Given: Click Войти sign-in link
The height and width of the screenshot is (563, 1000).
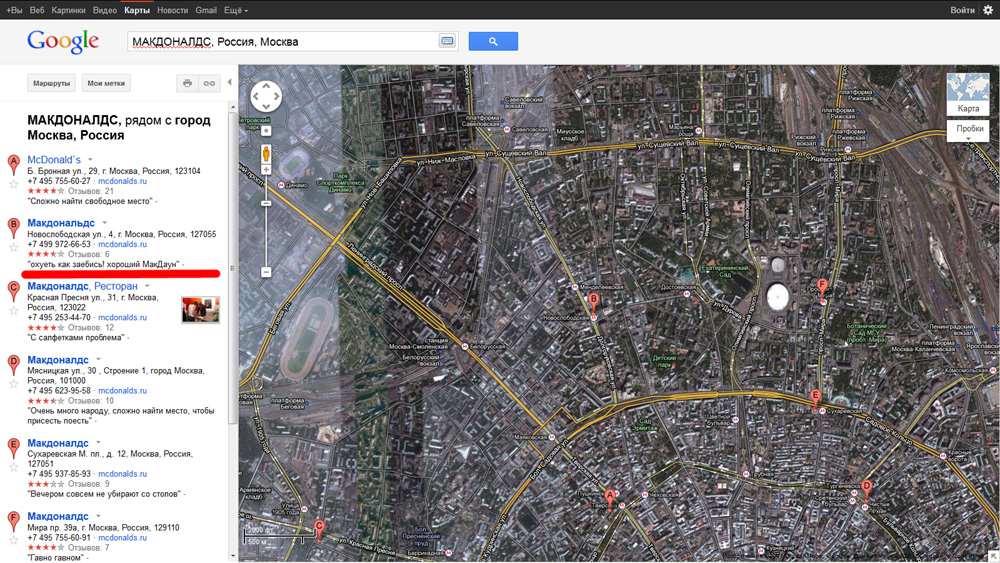Looking at the screenshot, I should (x=962, y=10).
